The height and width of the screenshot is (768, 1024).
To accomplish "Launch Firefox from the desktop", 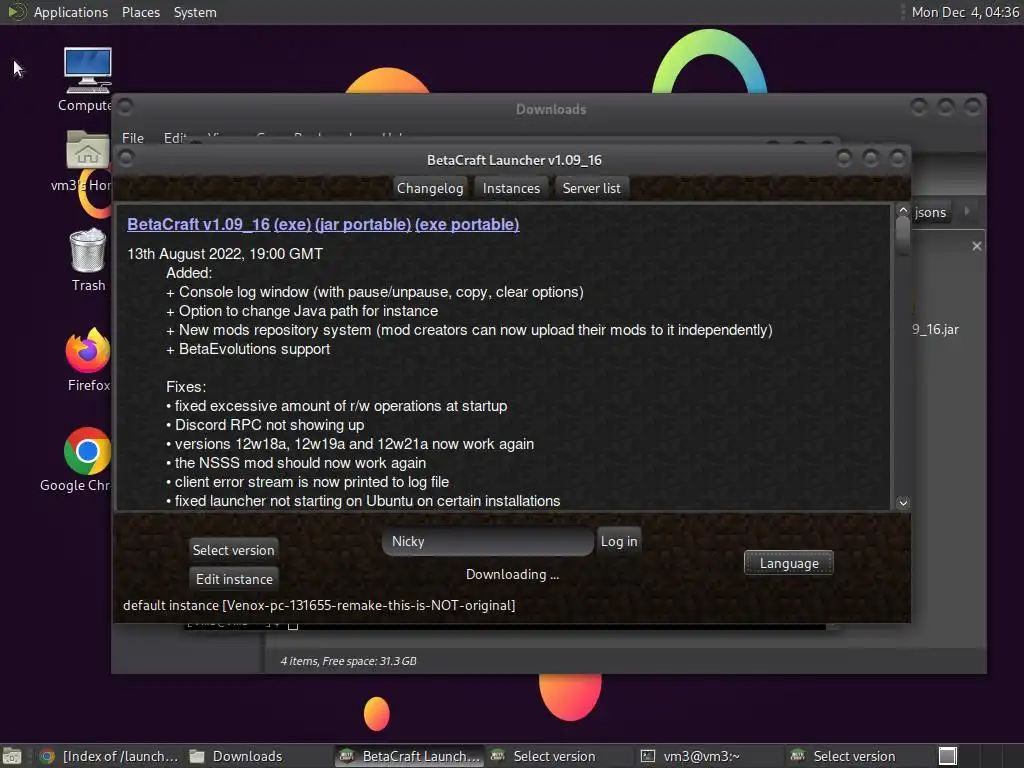I will [x=88, y=350].
